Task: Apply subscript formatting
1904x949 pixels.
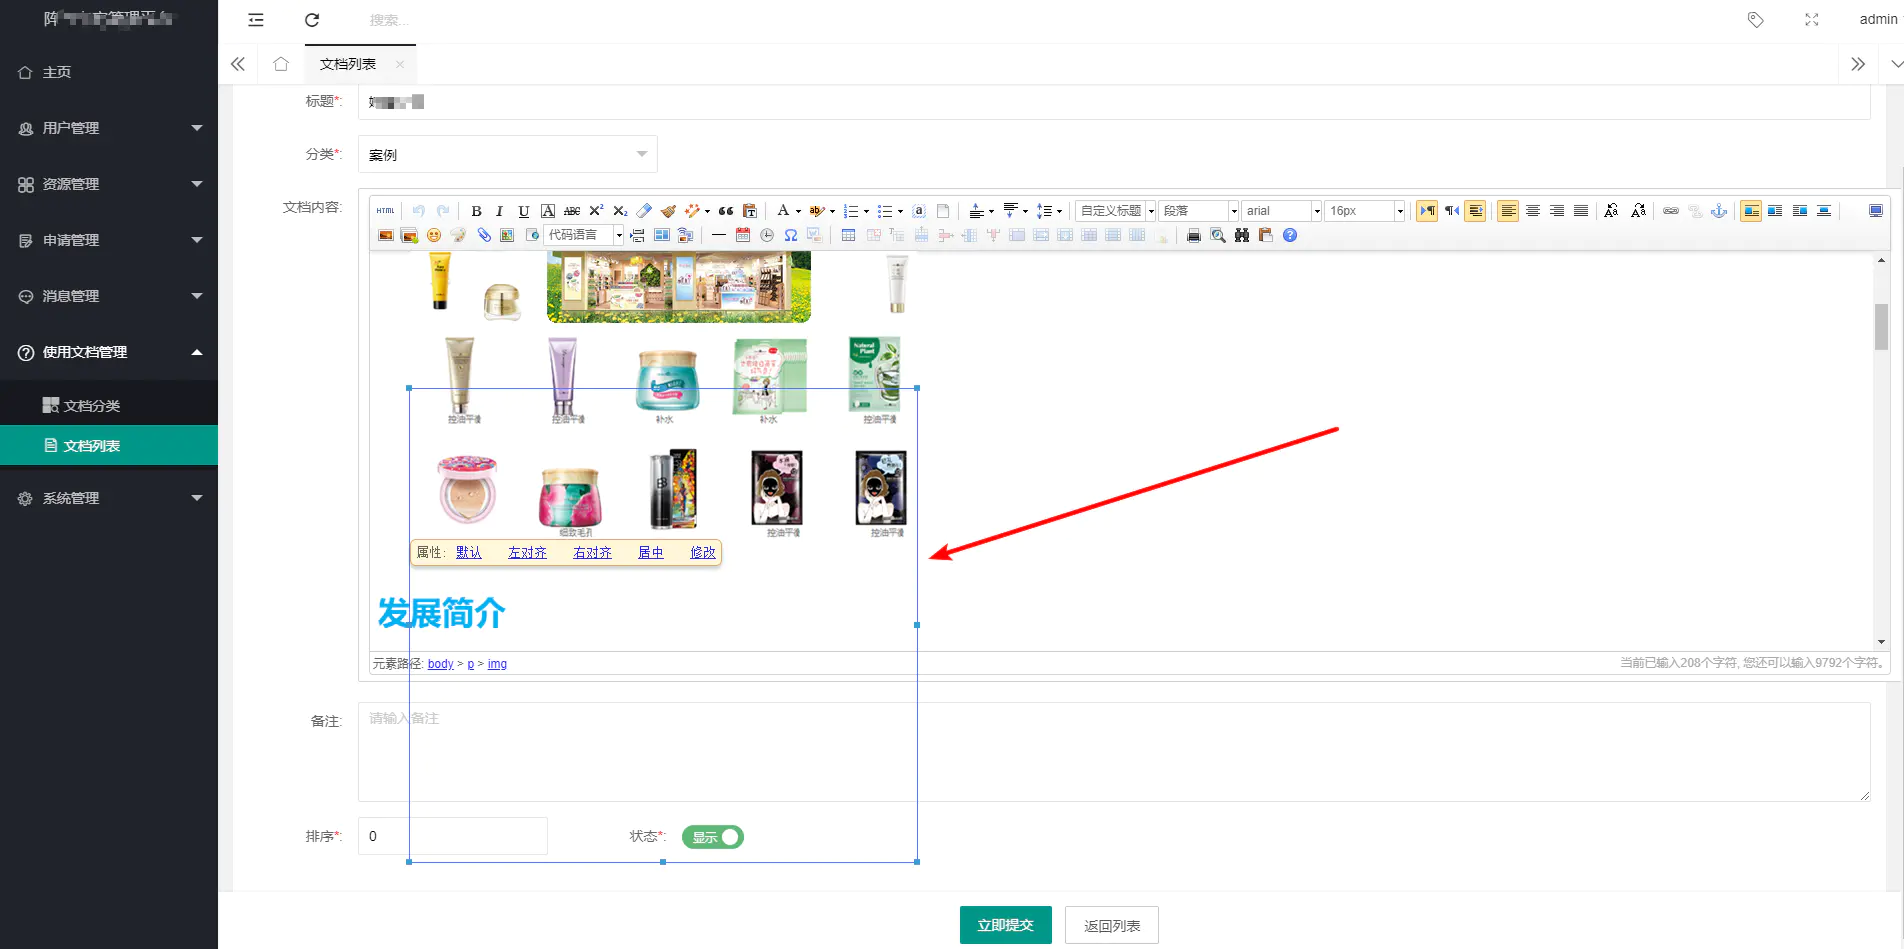Action: tap(620, 211)
